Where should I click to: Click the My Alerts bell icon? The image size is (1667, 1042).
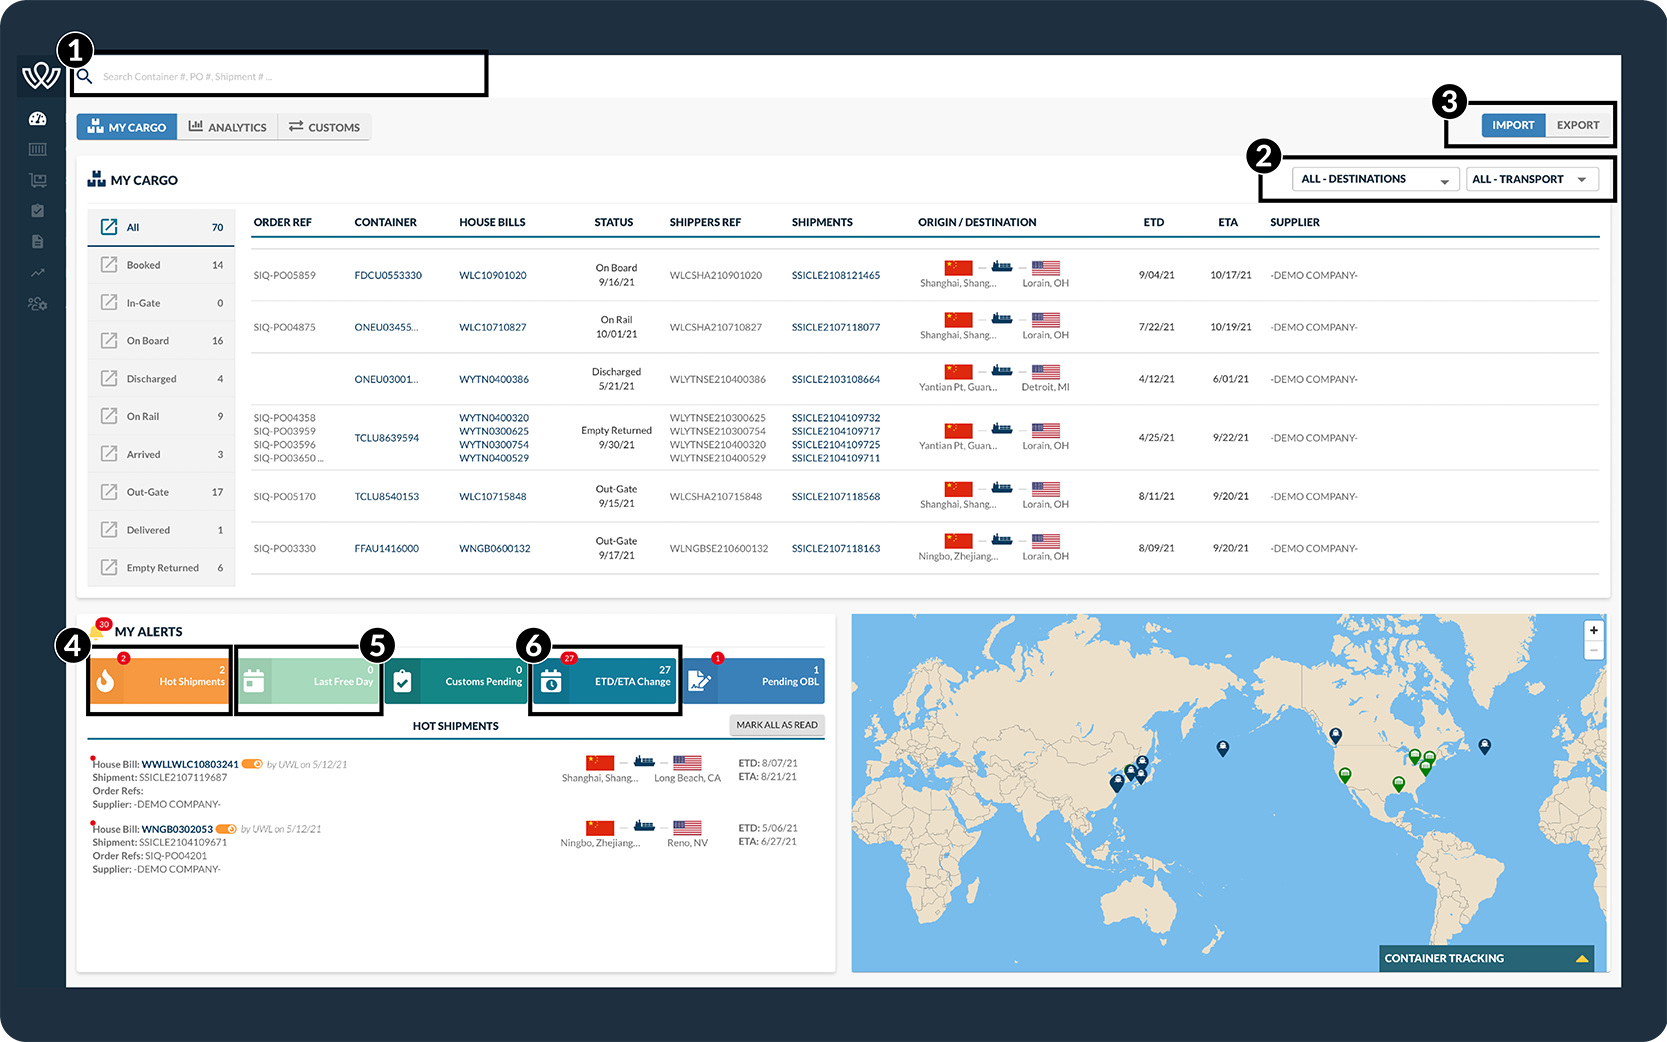point(98,631)
